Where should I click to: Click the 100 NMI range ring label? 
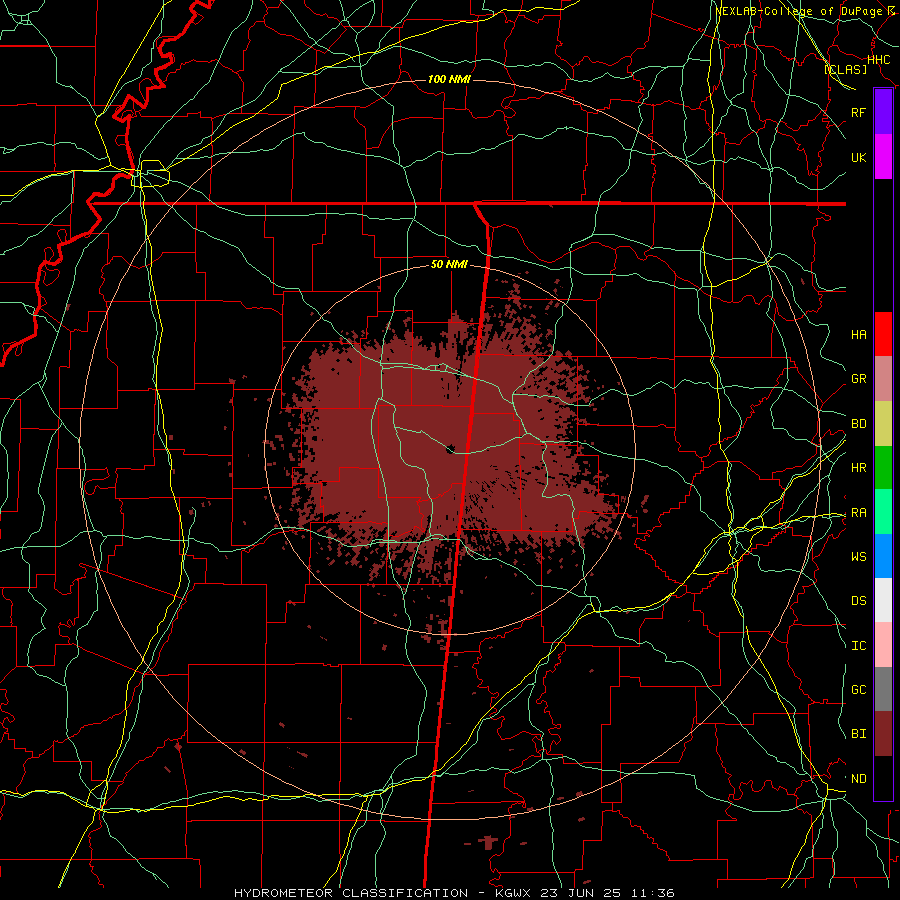[x=449, y=79]
